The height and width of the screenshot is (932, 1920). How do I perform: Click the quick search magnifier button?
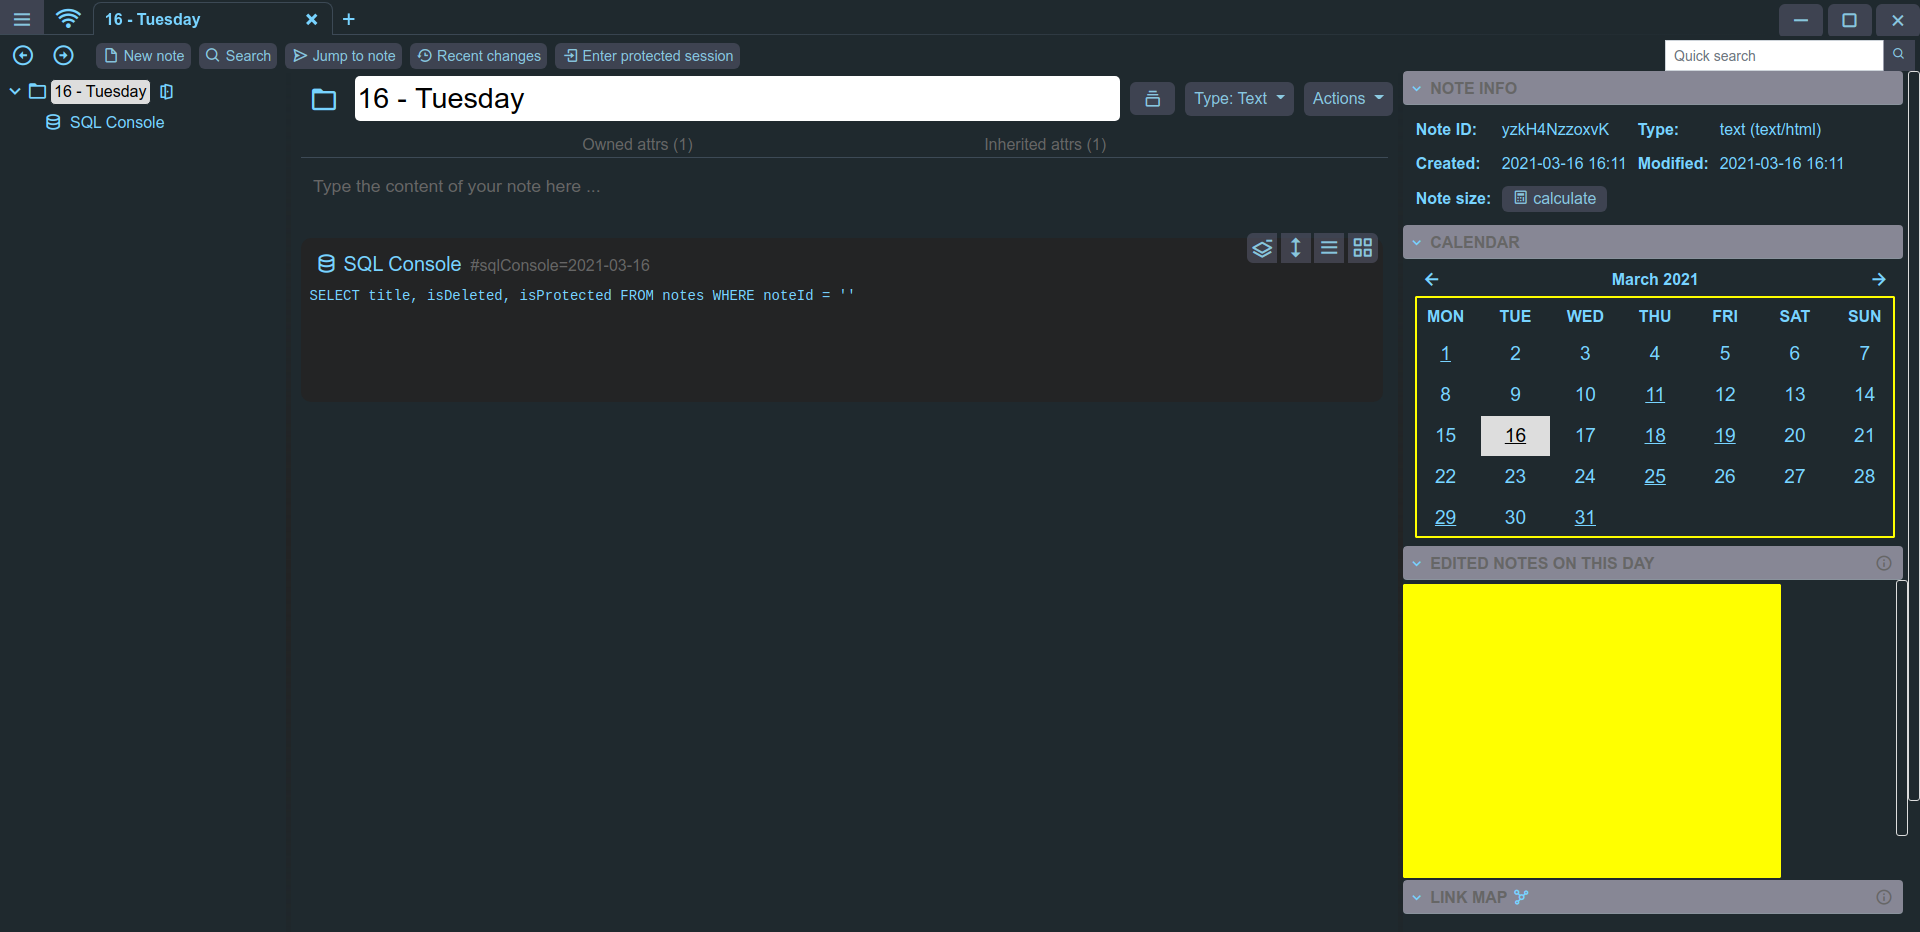(x=1898, y=54)
